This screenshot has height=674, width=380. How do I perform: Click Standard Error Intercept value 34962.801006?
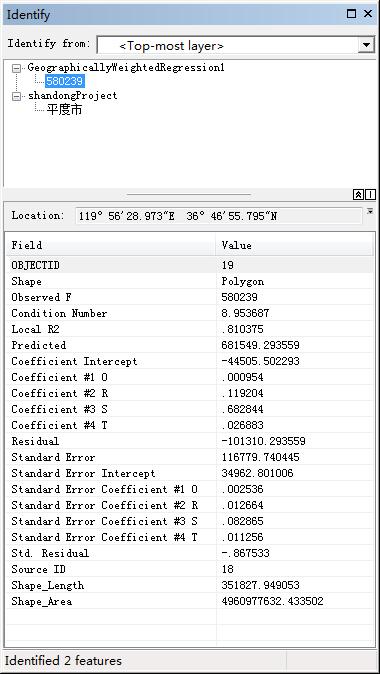click(x=257, y=473)
